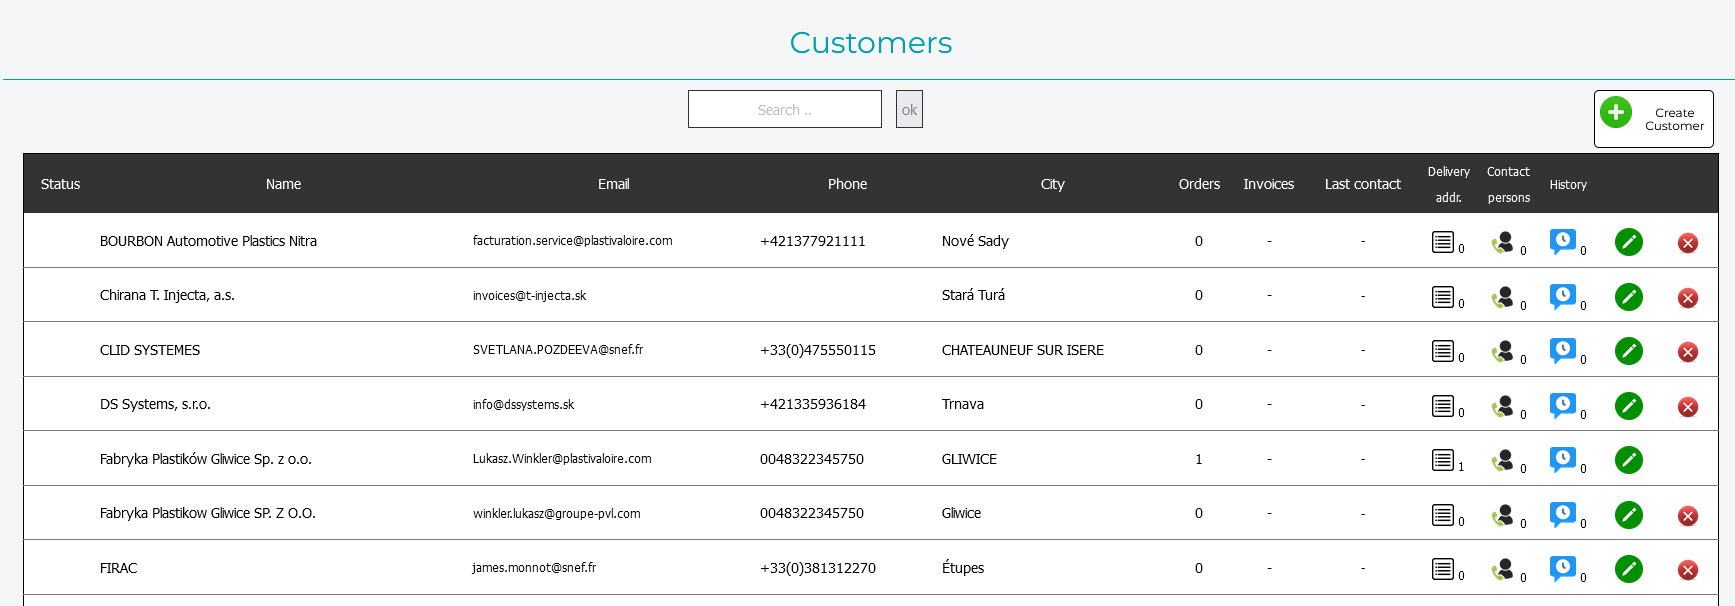Delete BOURBON Automotive Plastics Nitra customer

coord(1687,243)
